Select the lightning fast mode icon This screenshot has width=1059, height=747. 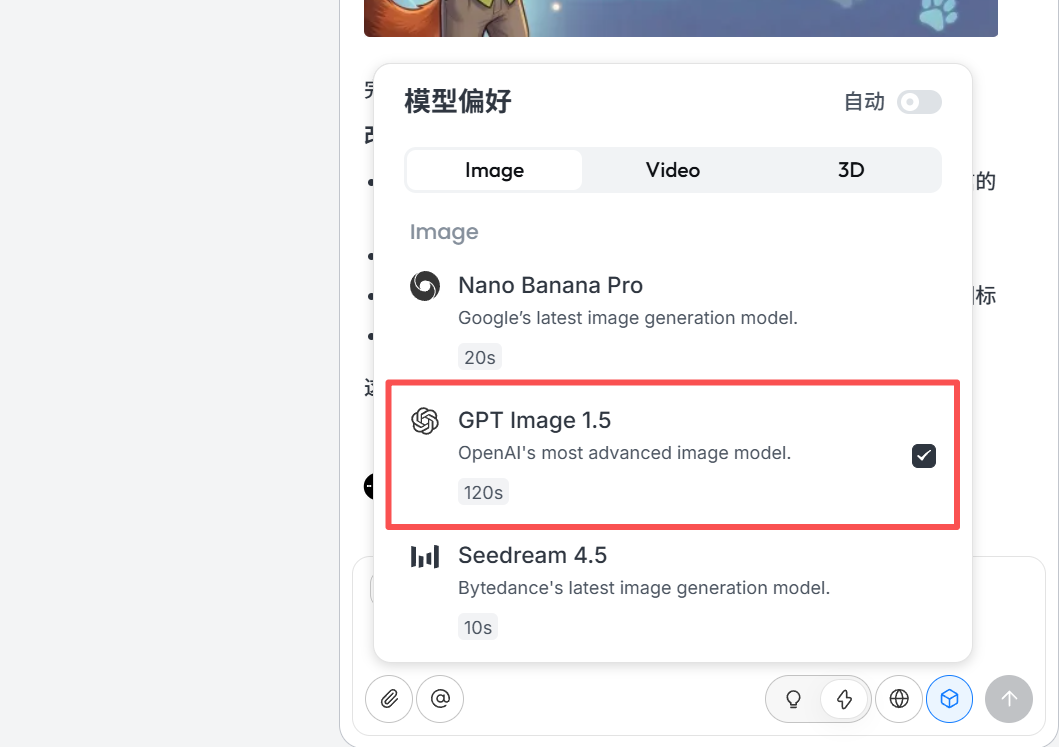tap(845, 699)
